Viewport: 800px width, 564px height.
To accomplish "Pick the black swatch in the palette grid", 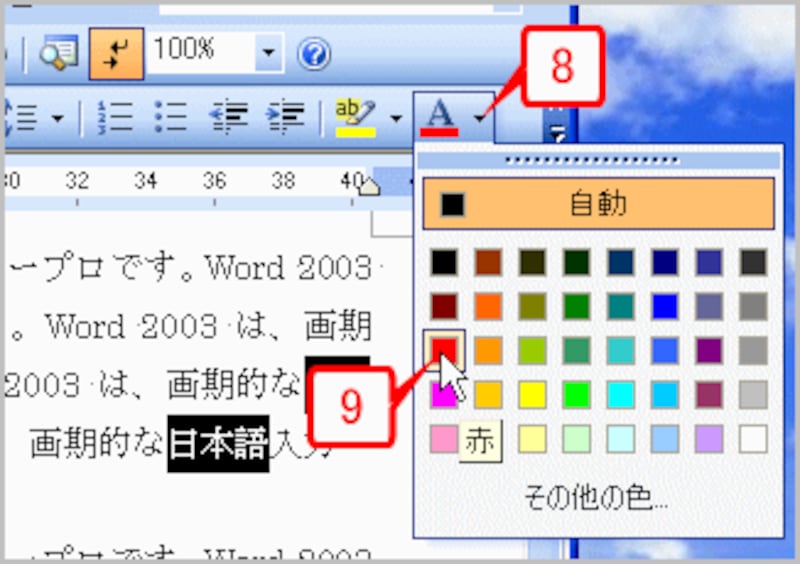I will [443, 262].
